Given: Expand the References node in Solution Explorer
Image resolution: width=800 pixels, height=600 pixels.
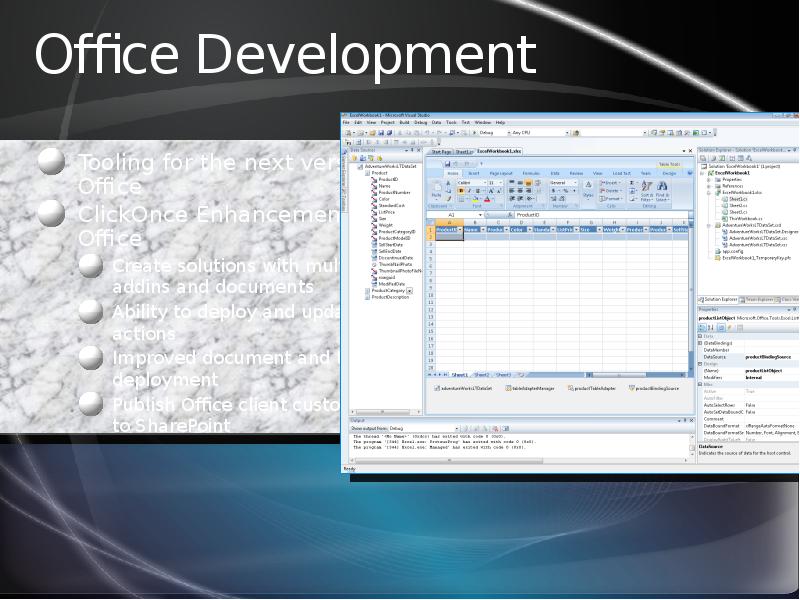Looking at the screenshot, I should (710, 185).
